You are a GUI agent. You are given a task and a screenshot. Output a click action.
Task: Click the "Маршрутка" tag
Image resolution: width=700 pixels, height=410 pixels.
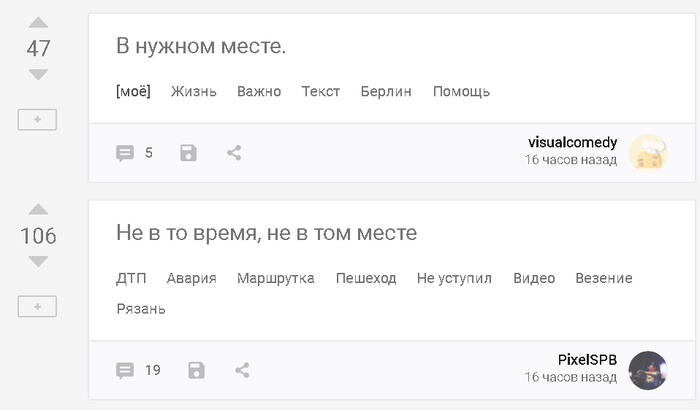click(x=275, y=279)
